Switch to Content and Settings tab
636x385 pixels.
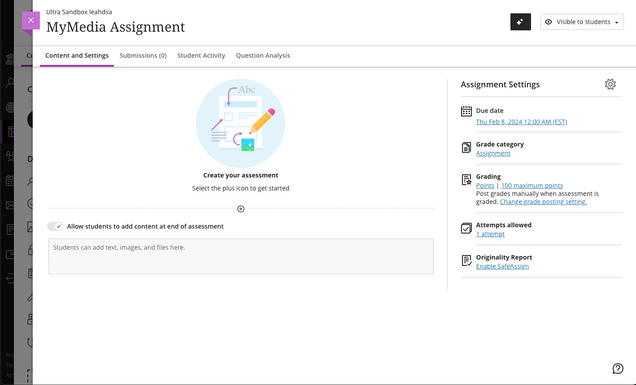click(77, 56)
